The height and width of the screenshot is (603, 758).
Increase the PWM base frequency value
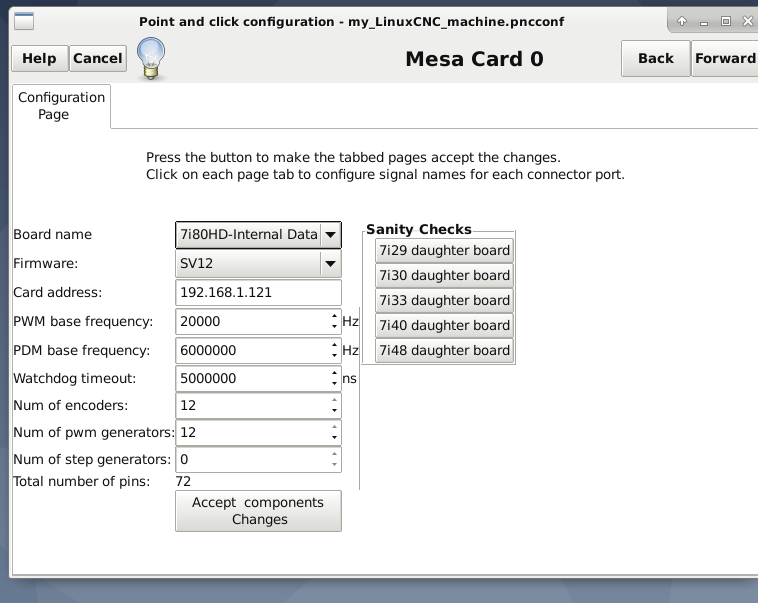tap(334, 317)
